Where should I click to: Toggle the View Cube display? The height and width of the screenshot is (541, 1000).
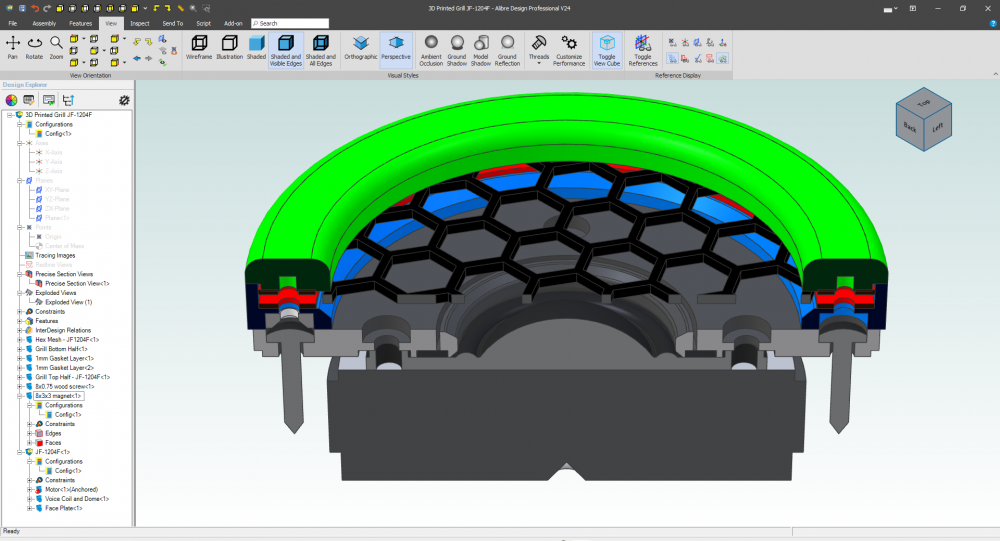click(x=606, y=48)
